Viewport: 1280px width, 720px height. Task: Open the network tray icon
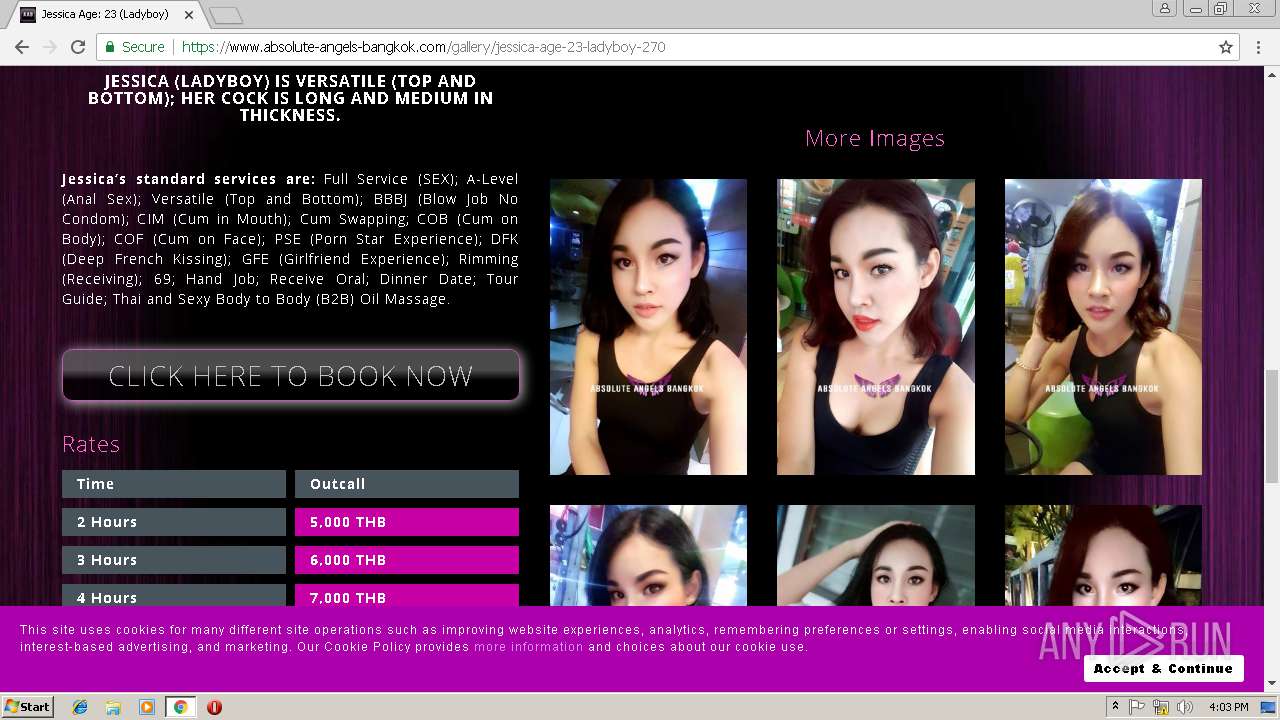1161,707
